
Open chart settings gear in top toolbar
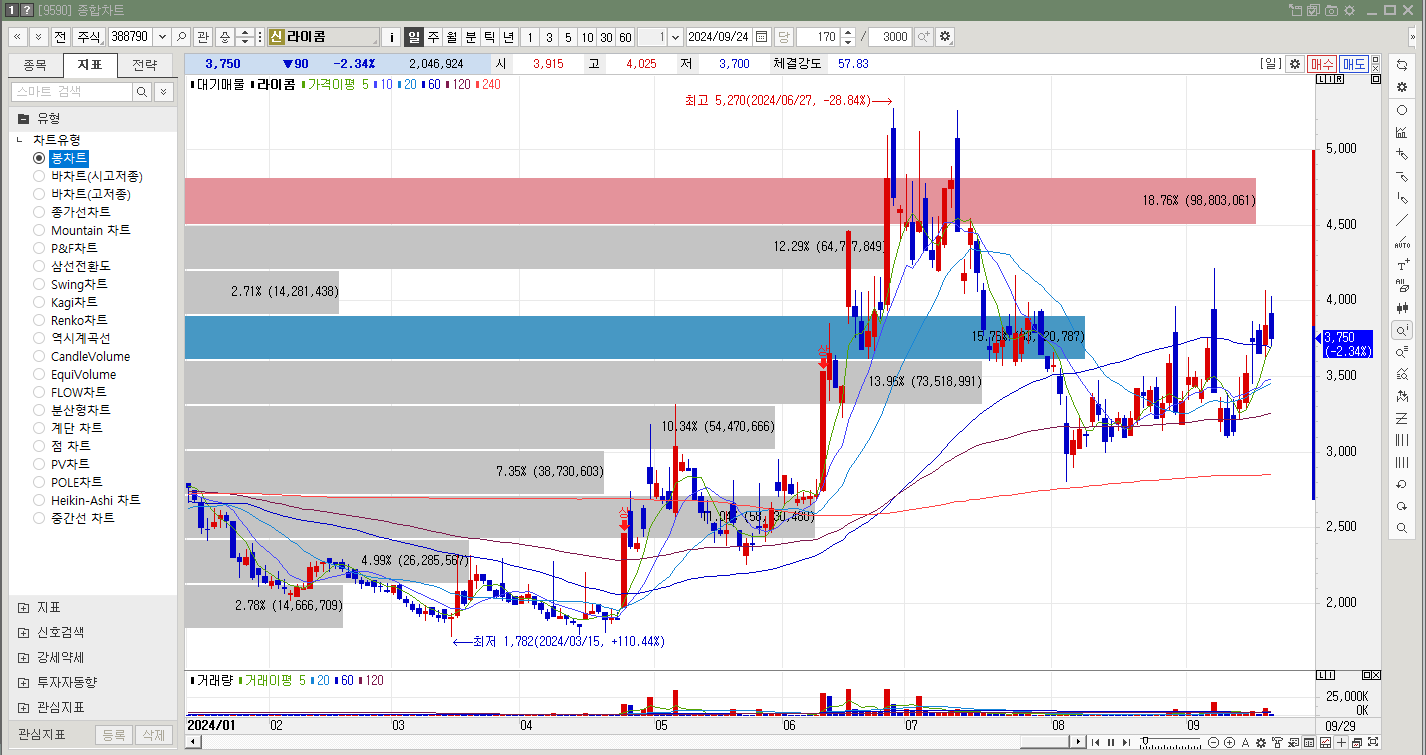(945, 36)
